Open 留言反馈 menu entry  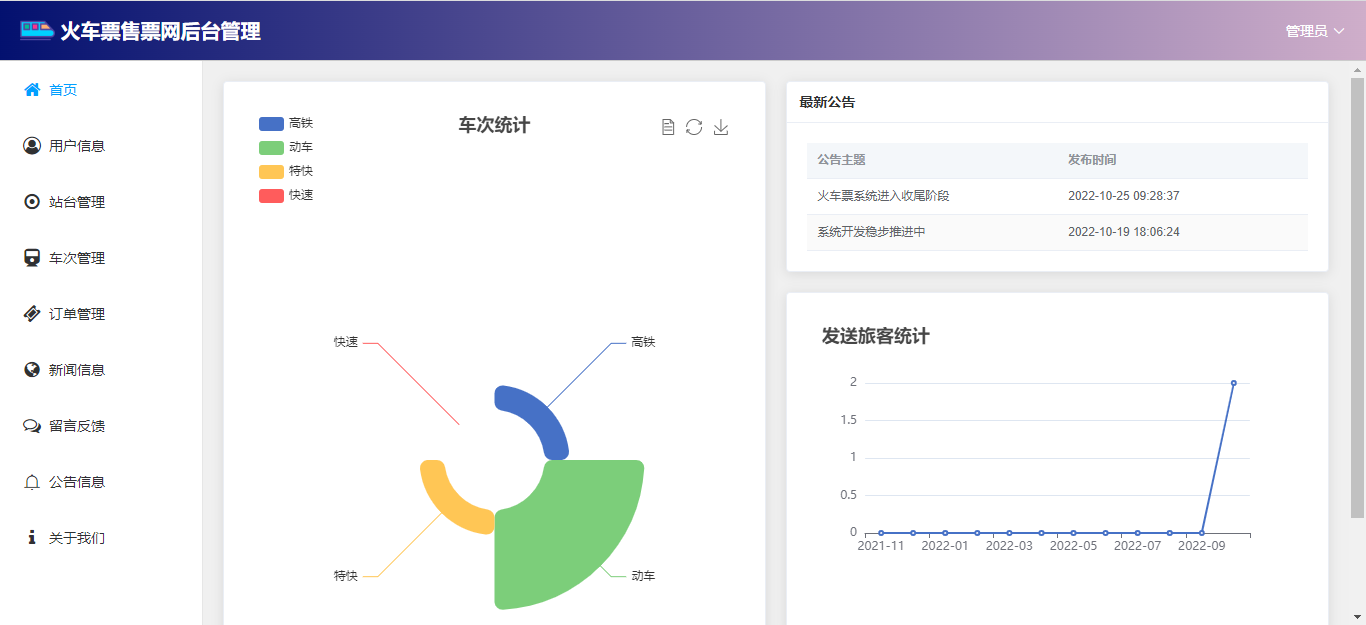77,426
